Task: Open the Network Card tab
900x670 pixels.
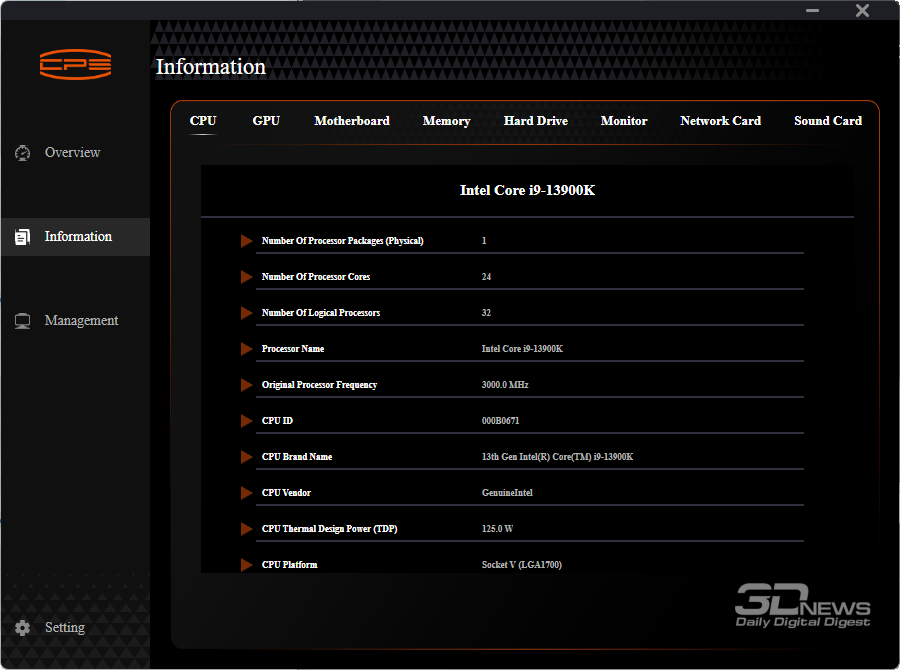Action: [x=721, y=121]
